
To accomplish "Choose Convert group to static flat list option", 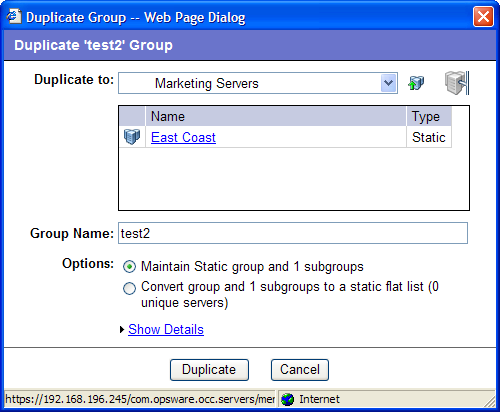I will click(x=129, y=288).
